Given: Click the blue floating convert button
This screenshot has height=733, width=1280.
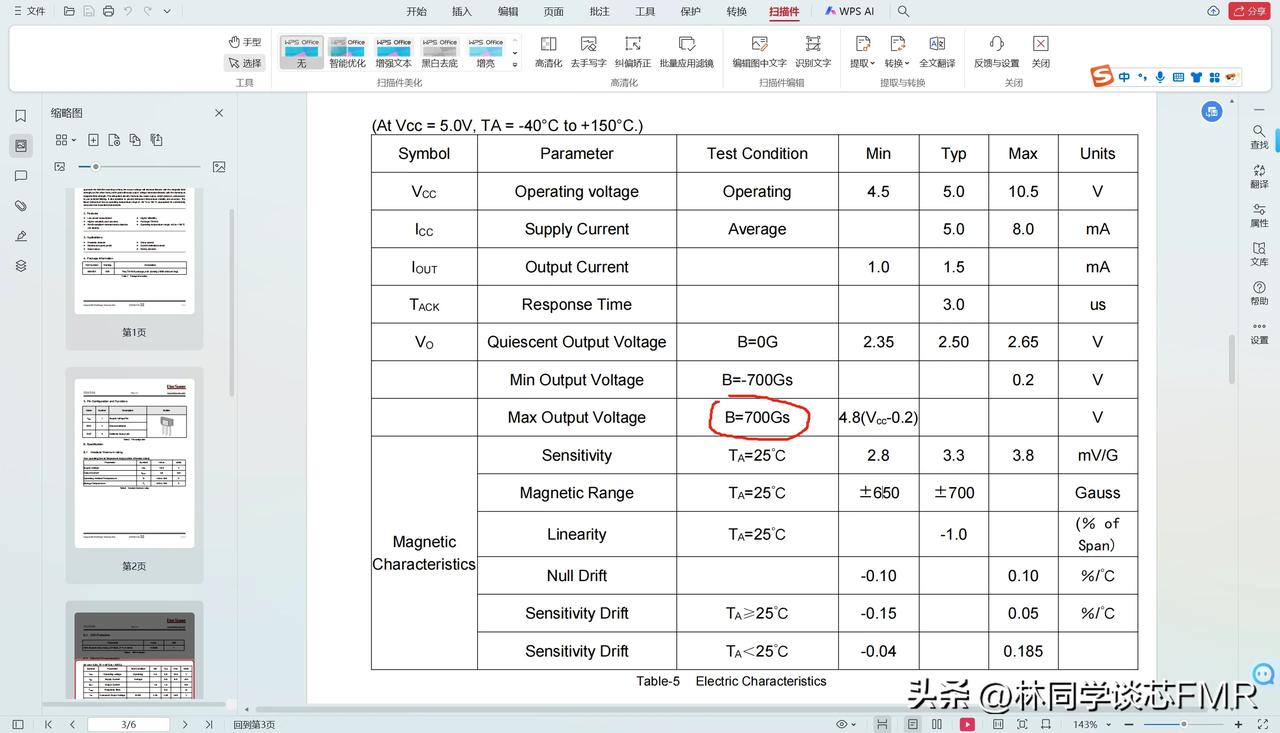Looking at the screenshot, I should pyautogui.click(x=1212, y=111).
